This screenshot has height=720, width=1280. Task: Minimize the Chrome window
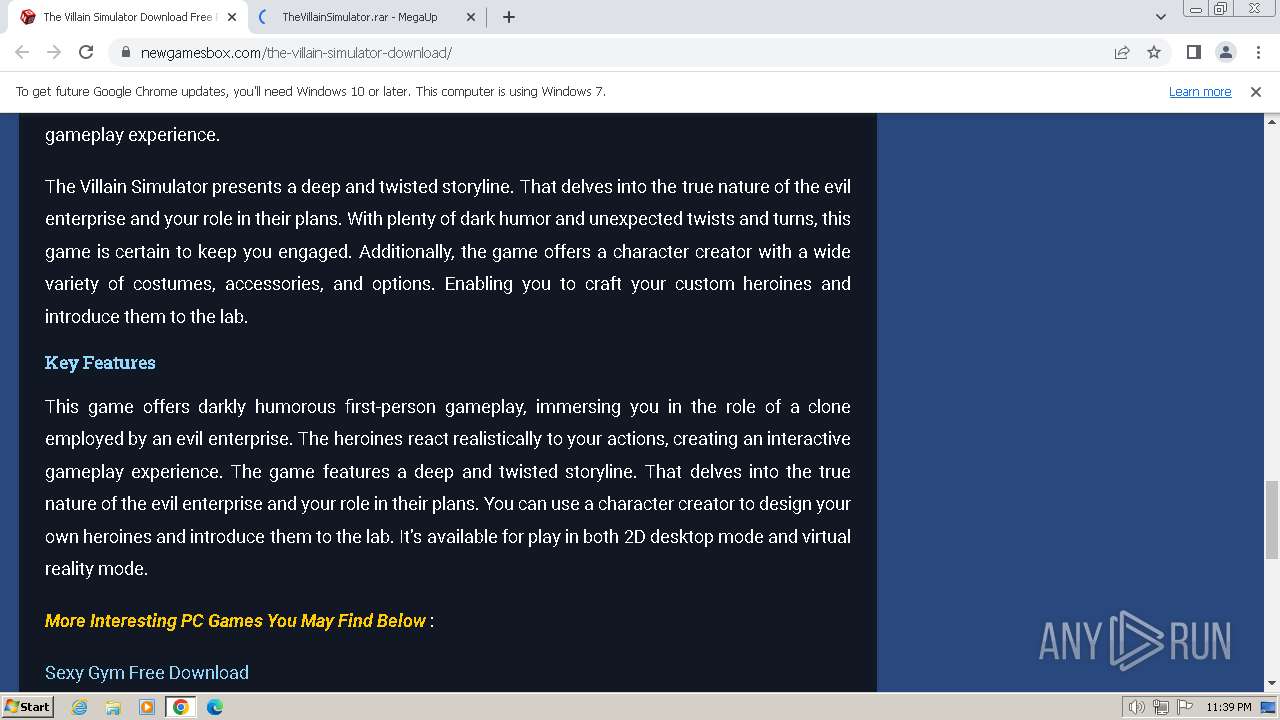pos(1196,9)
